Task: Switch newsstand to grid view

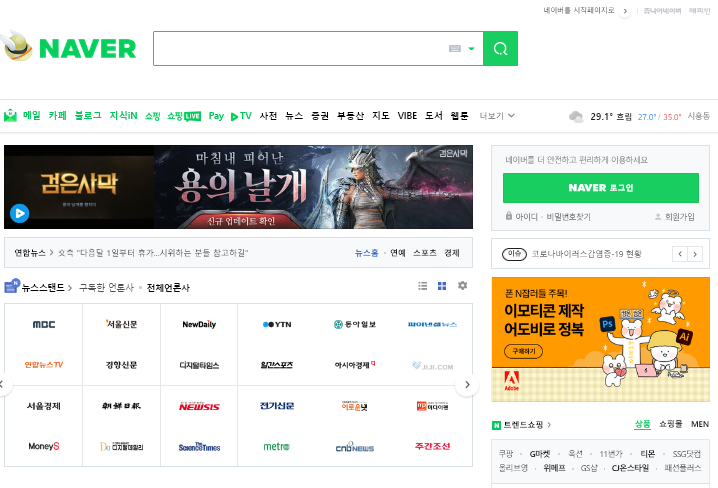Action: (442, 286)
